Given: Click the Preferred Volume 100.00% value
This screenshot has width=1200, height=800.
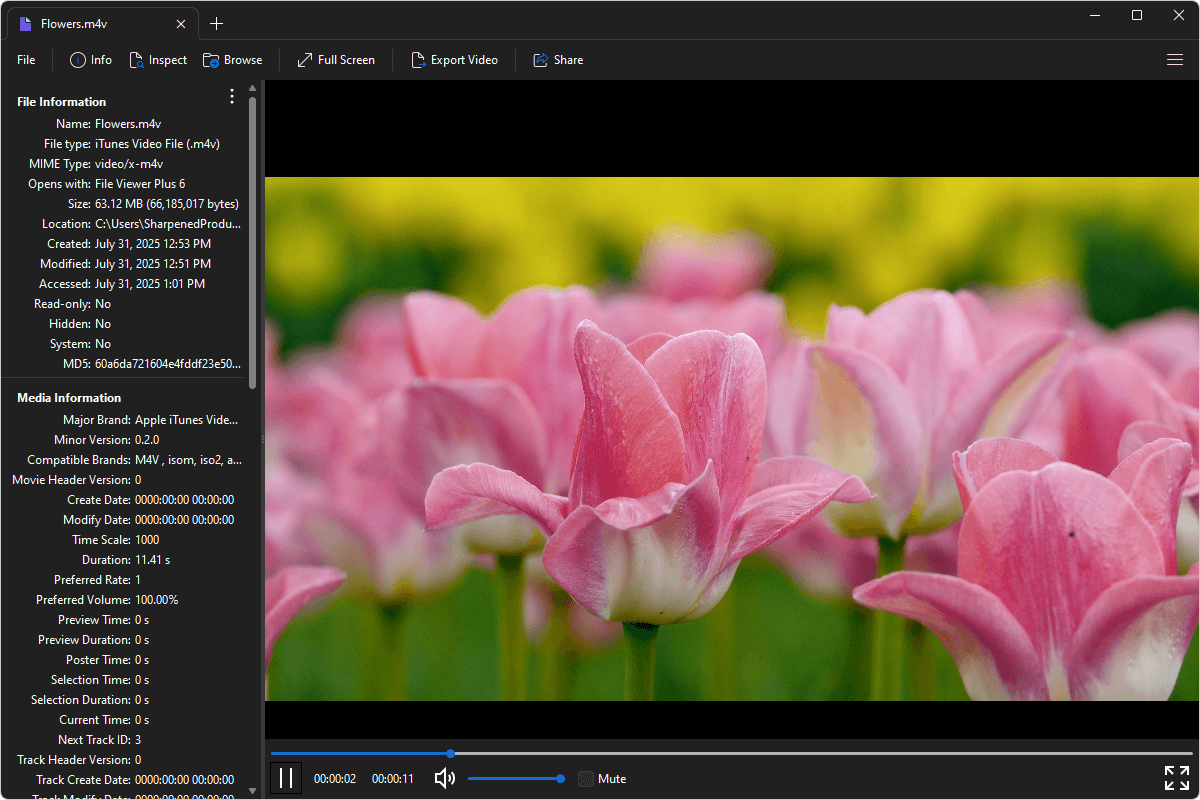Looking at the screenshot, I should tap(157, 600).
